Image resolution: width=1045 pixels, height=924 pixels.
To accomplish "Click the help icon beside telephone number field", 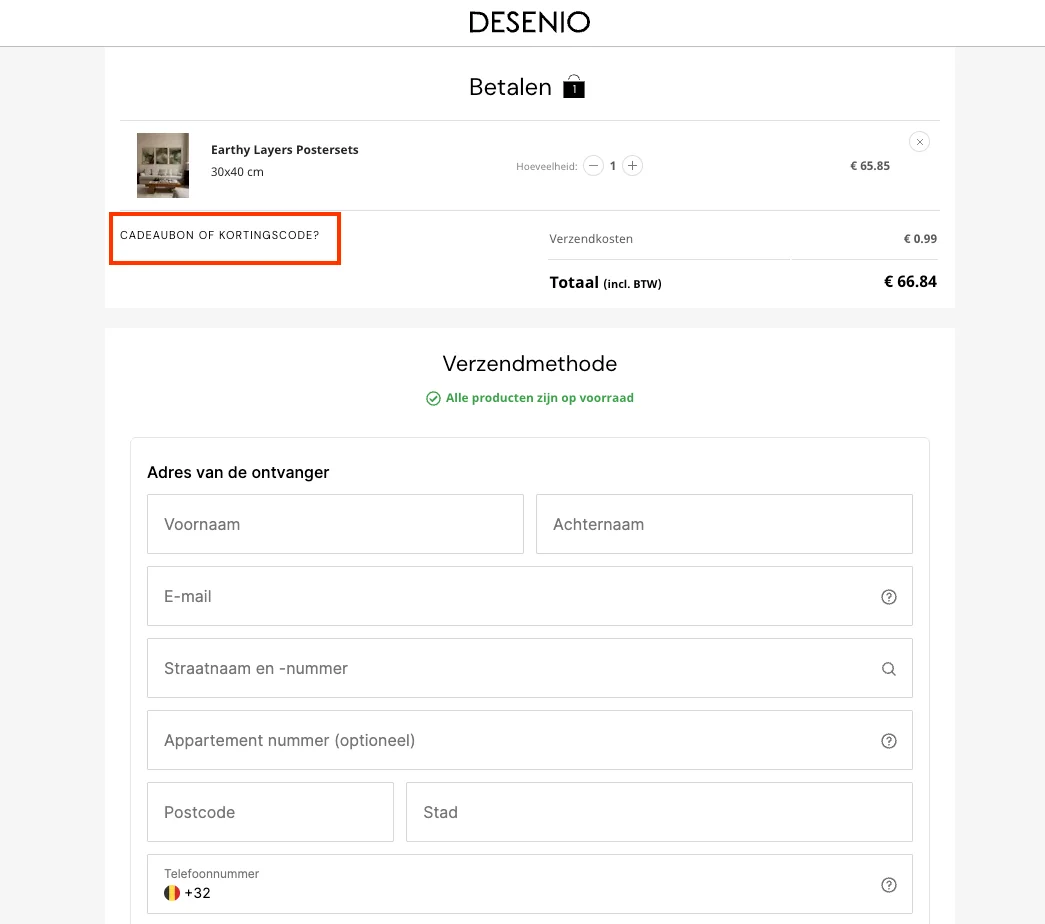I will (x=889, y=884).
